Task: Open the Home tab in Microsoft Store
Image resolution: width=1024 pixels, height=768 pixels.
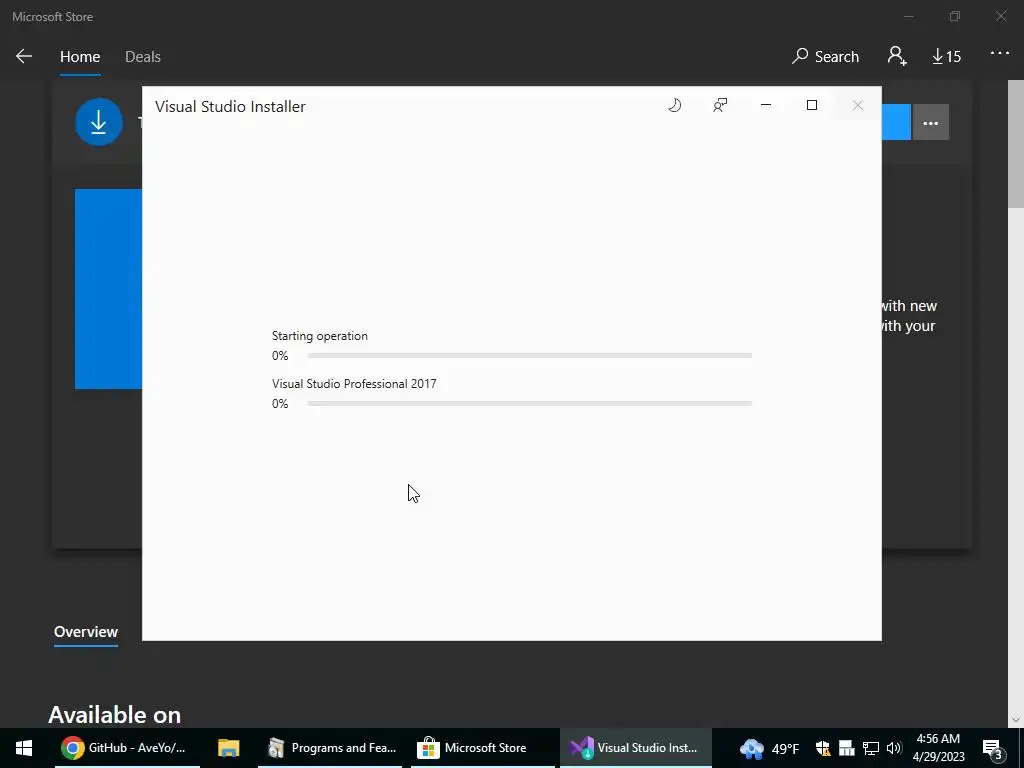Action: tap(80, 57)
